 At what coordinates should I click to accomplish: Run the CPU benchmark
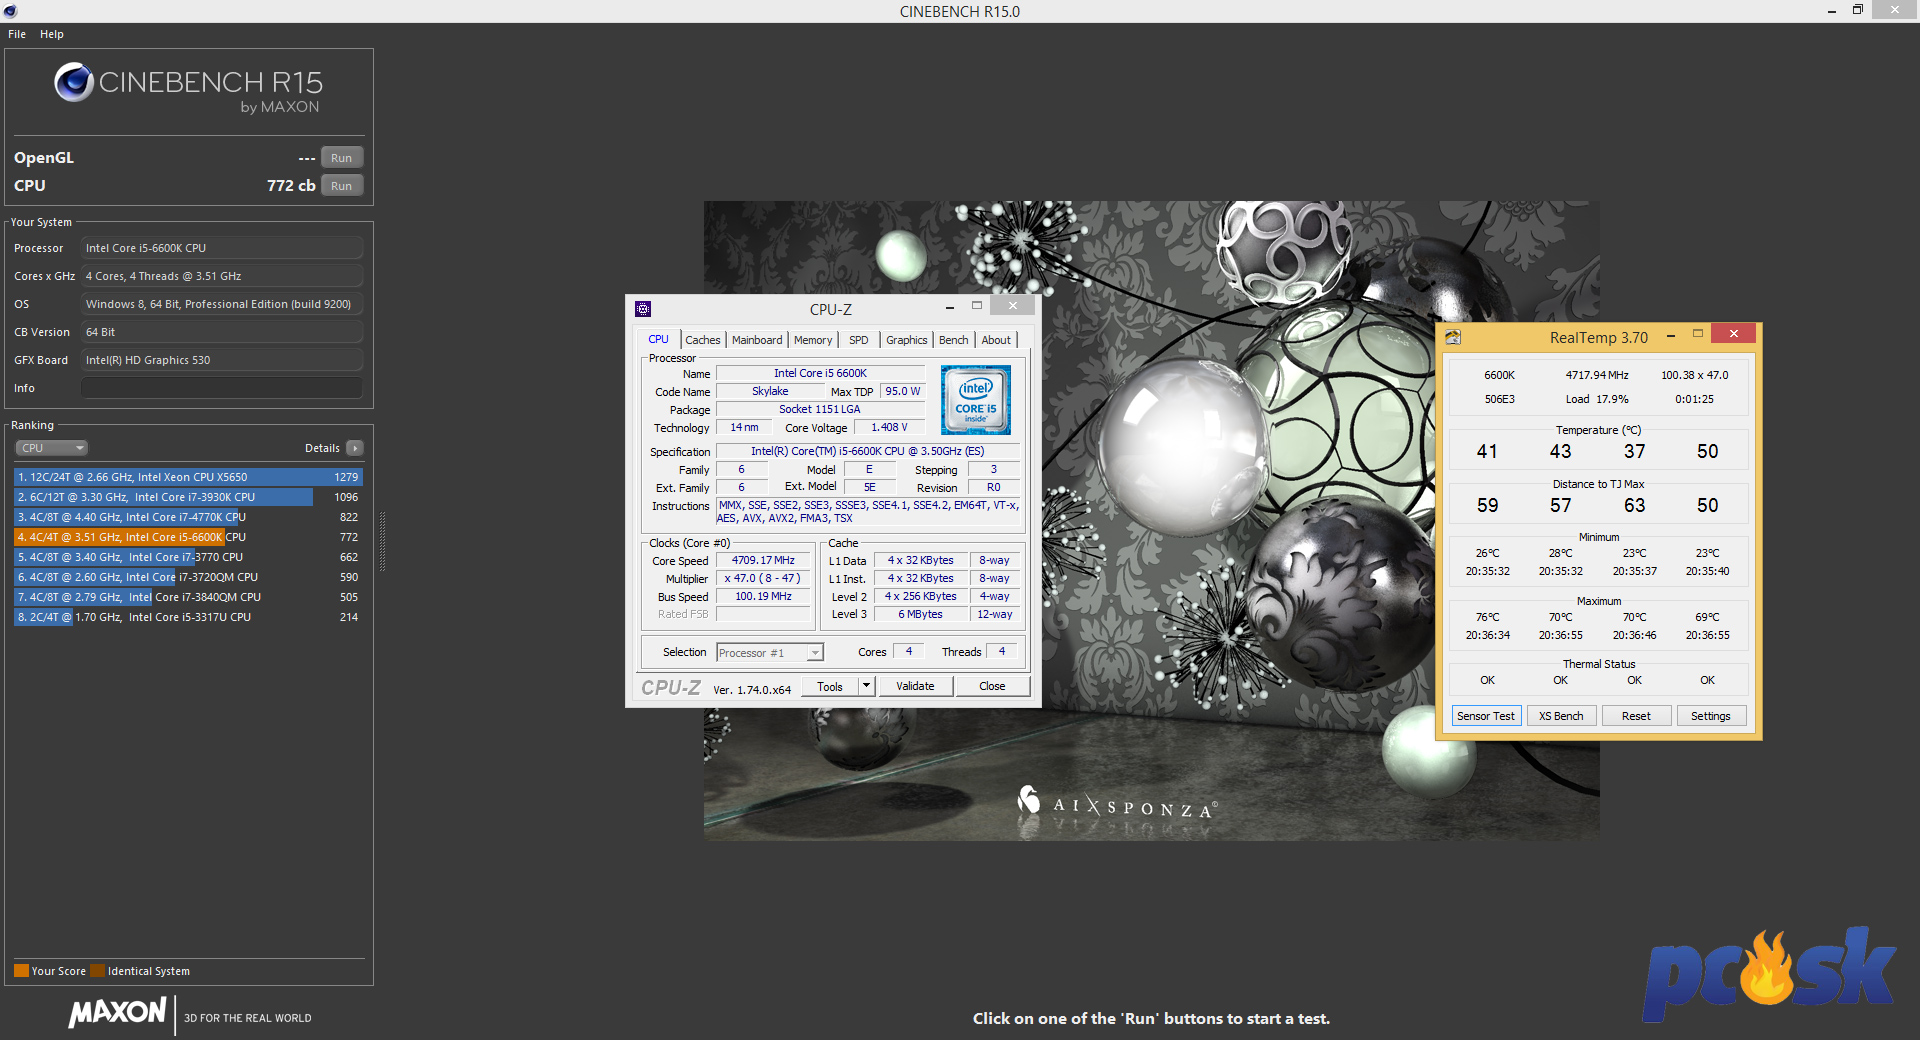(342, 186)
